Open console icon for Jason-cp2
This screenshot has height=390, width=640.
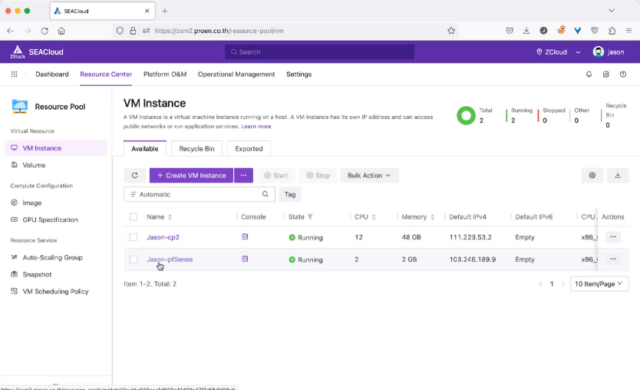pyautogui.click(x=245, y=237)
